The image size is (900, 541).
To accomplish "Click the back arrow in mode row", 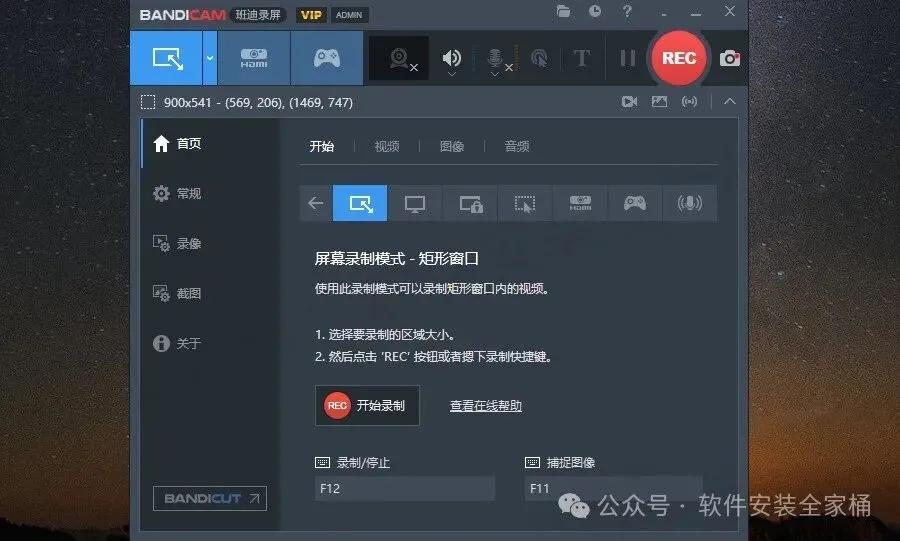I will click(316, 203).
